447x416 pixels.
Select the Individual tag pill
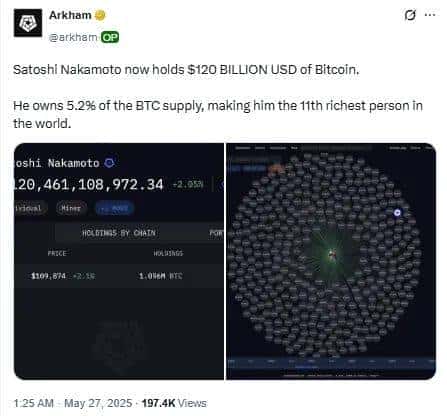[30, 208]
